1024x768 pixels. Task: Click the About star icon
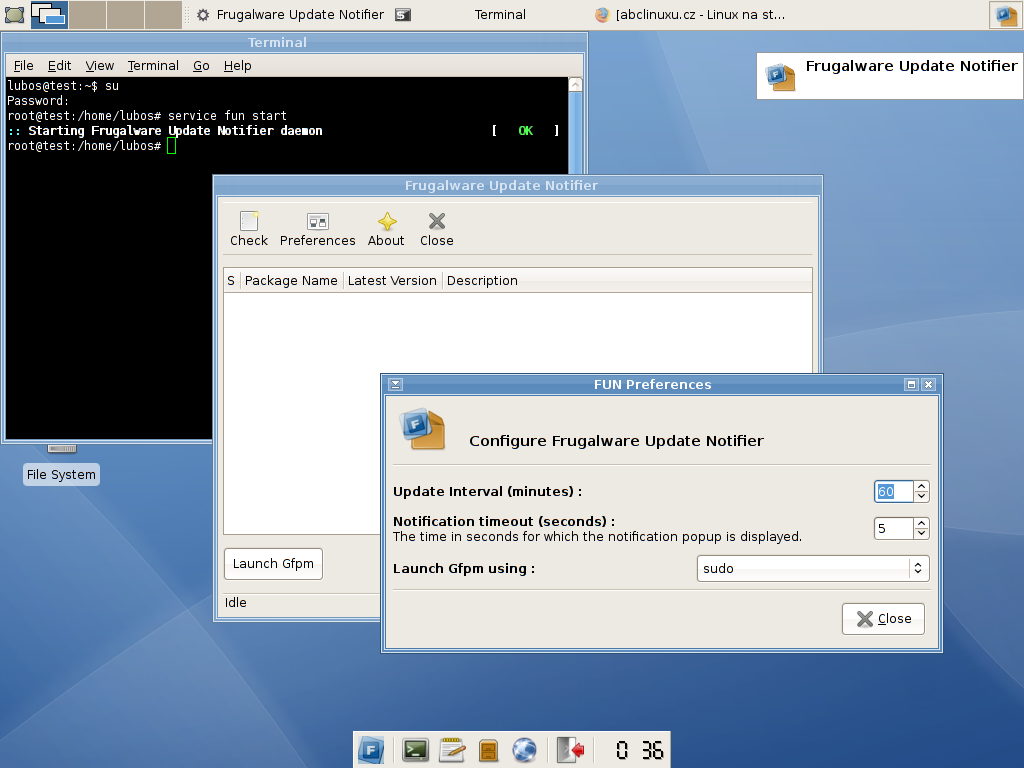(x=387, y=221)
